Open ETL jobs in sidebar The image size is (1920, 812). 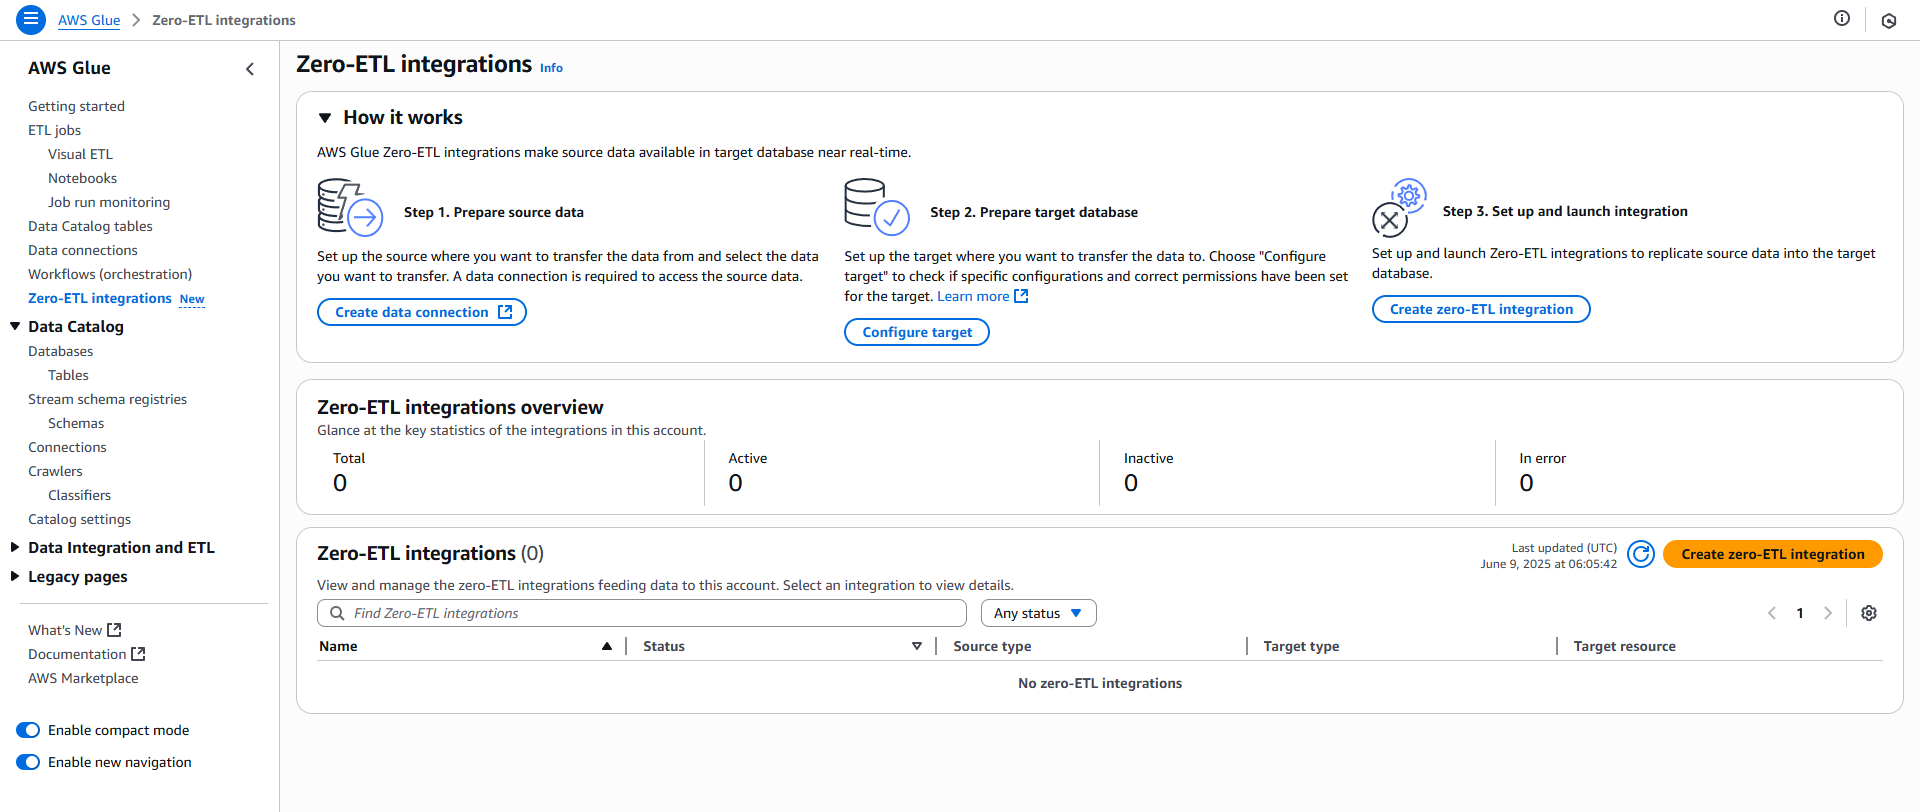[54, 130]
